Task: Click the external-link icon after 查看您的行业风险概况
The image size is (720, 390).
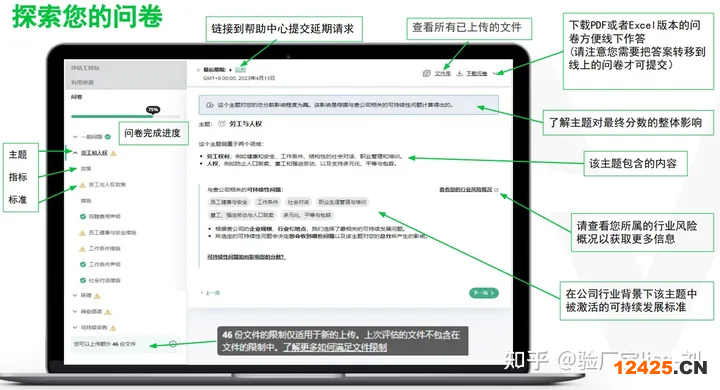Action: click(496, 190)
